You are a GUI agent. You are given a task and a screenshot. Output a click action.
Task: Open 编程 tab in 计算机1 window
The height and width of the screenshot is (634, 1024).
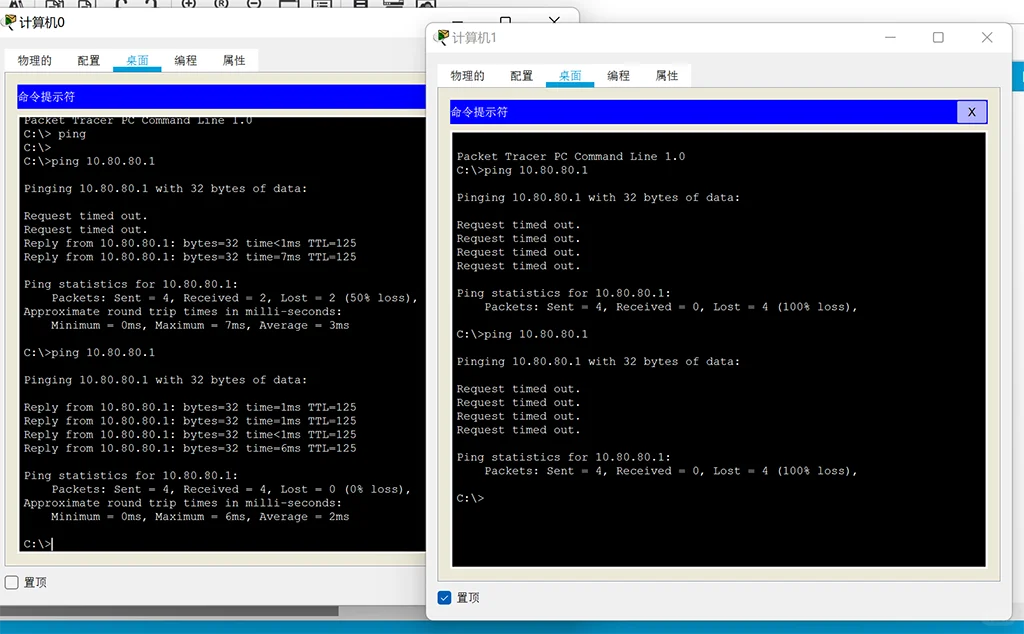[618, 75]
